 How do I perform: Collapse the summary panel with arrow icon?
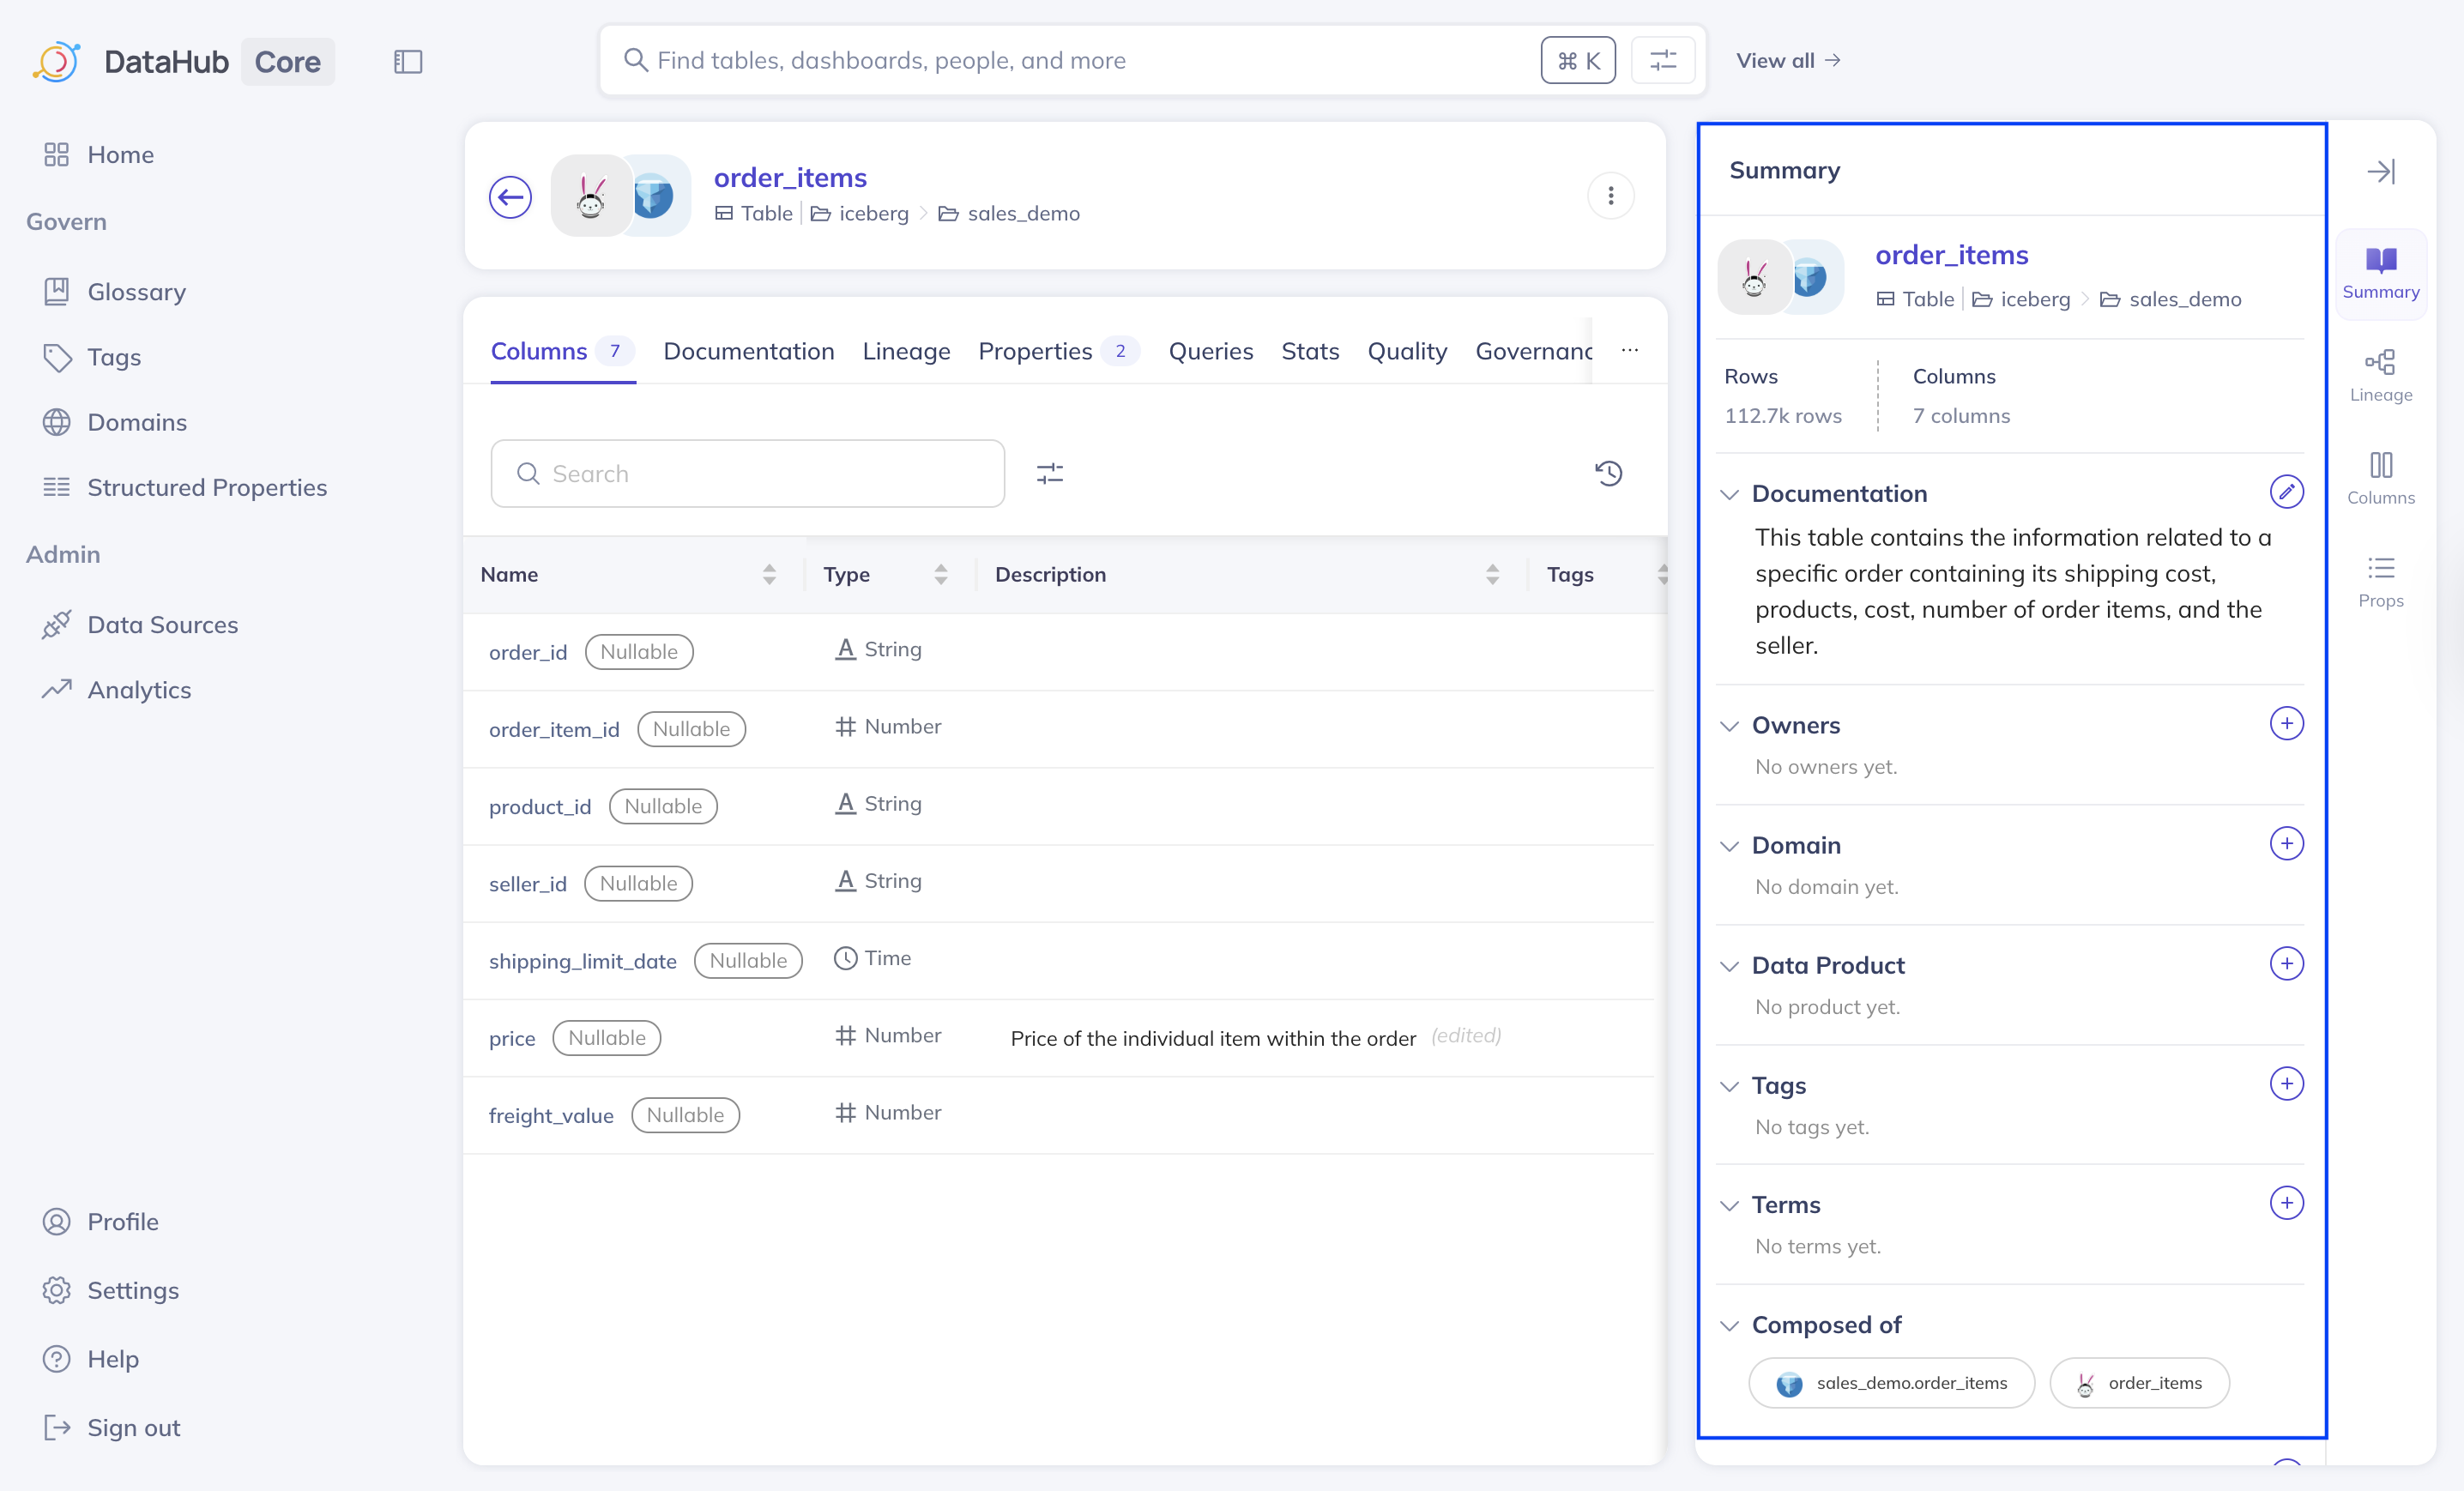(x=2380, y=171)
